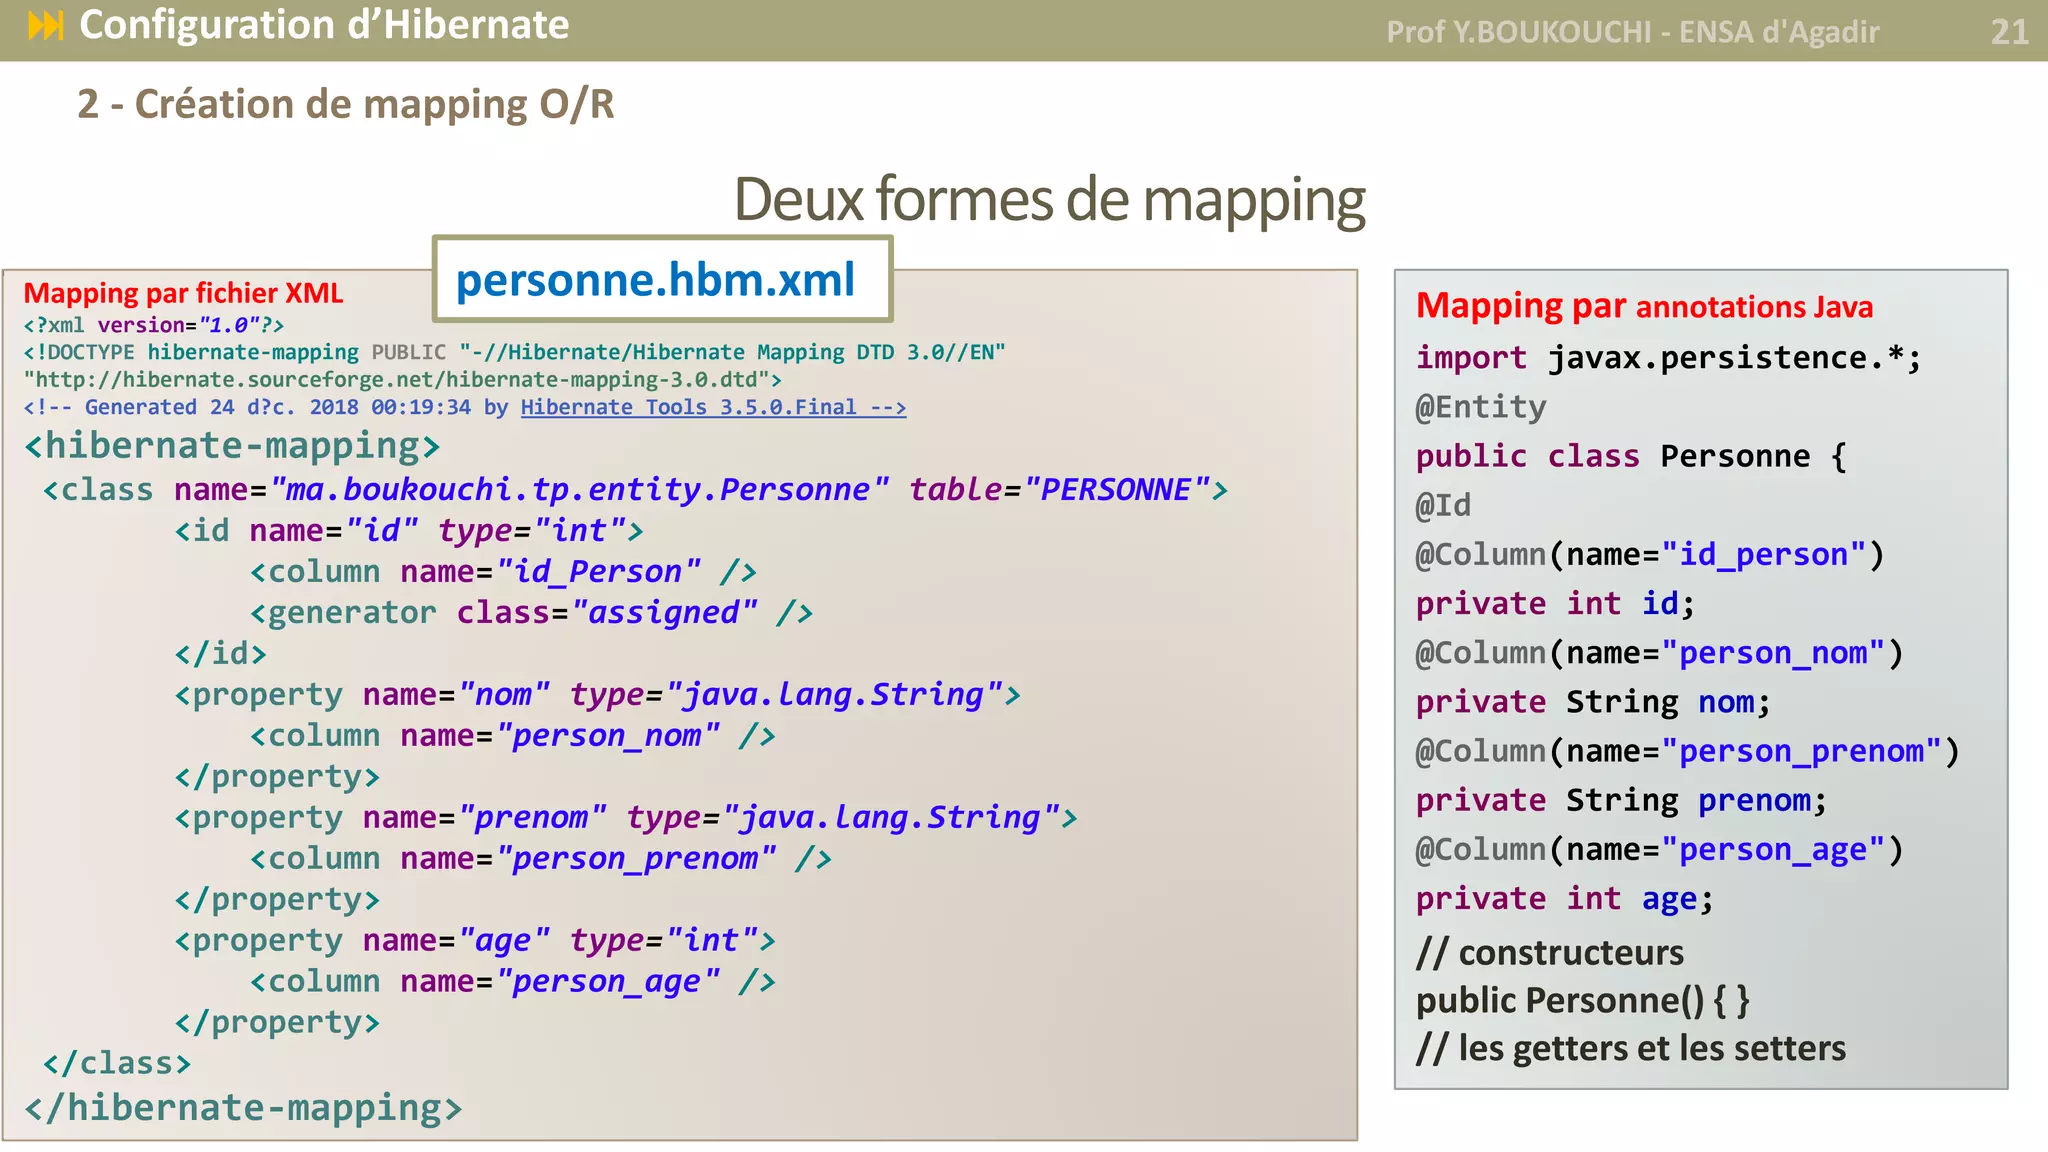Click the personne.hbm.xml filename box
Viewport: 2048px width, 1152px height.
662,279
